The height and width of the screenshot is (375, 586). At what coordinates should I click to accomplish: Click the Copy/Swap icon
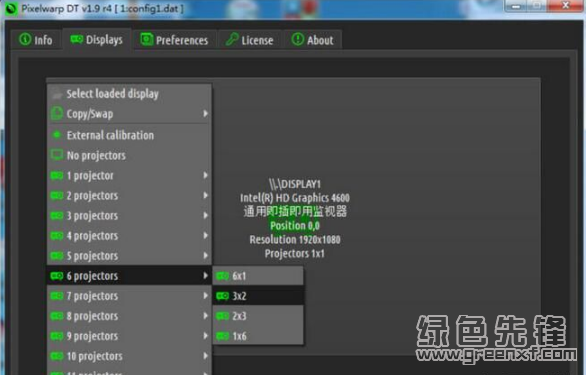point(57,113)
